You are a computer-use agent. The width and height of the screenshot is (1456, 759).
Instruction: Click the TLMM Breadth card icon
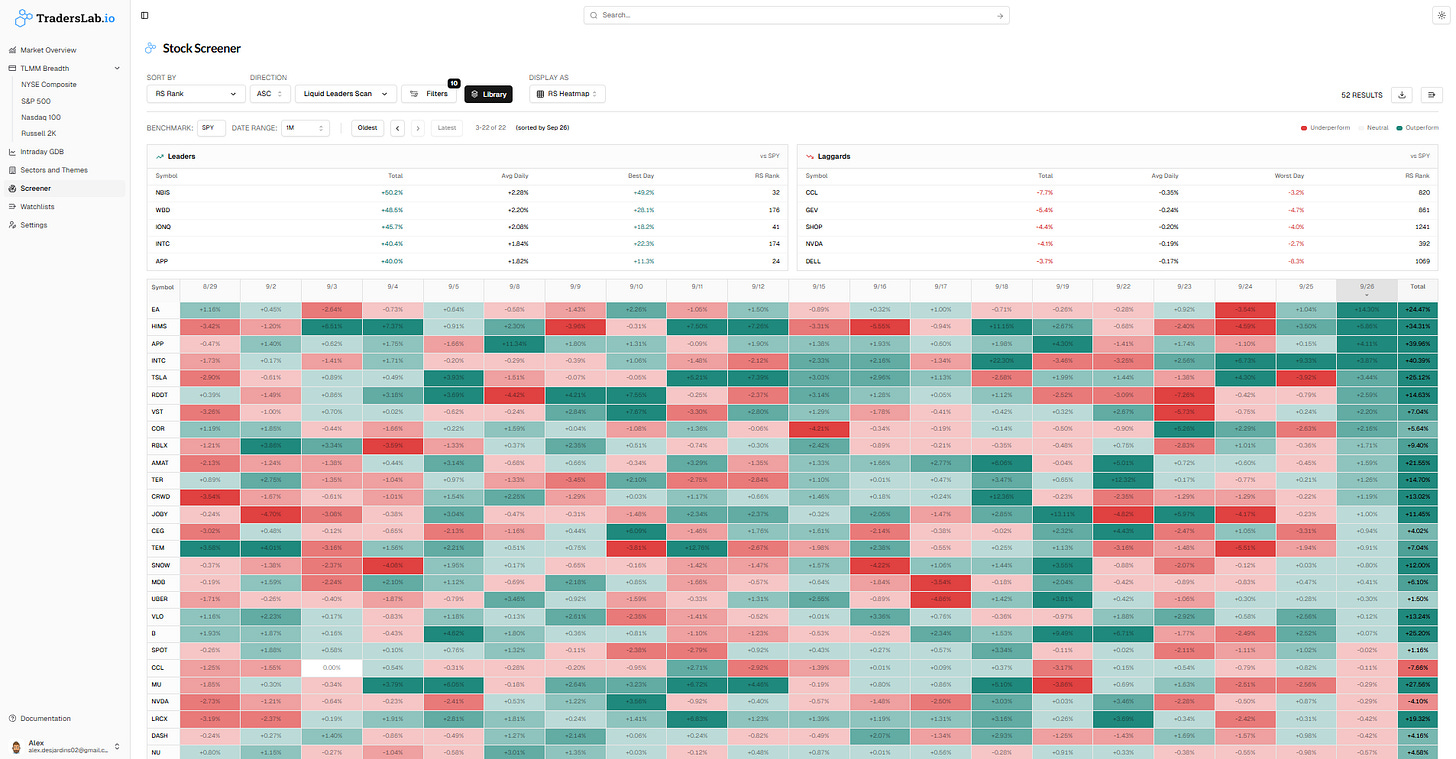tap(12, 68)
